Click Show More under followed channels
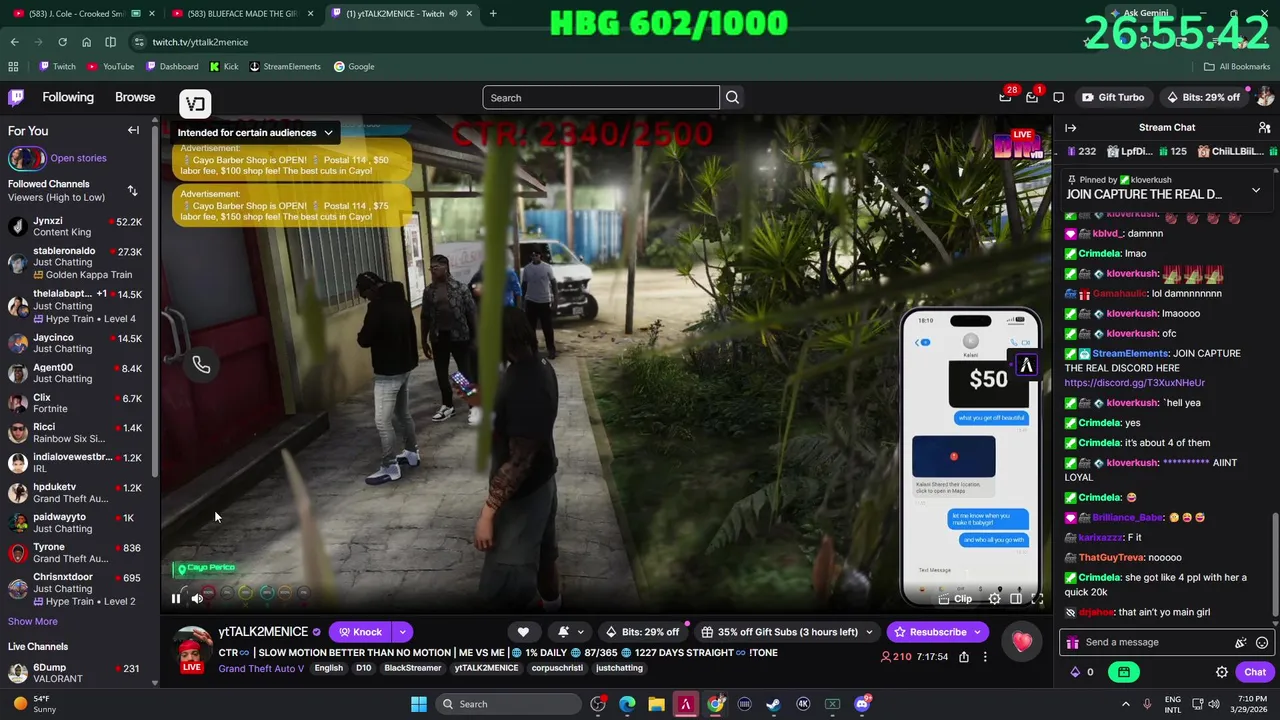Image resolution: width=1280 pixels, height=720 pixels. tap(33, 621)
